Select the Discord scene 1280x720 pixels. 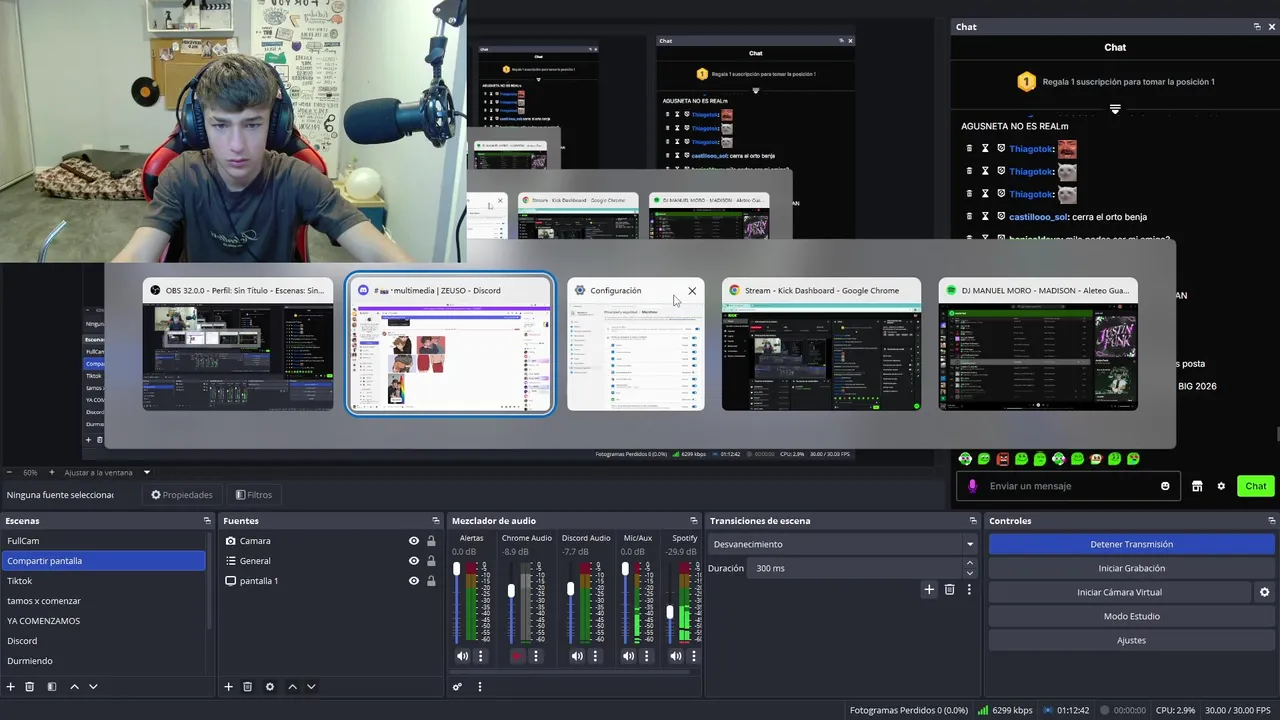tap(104, 641)
